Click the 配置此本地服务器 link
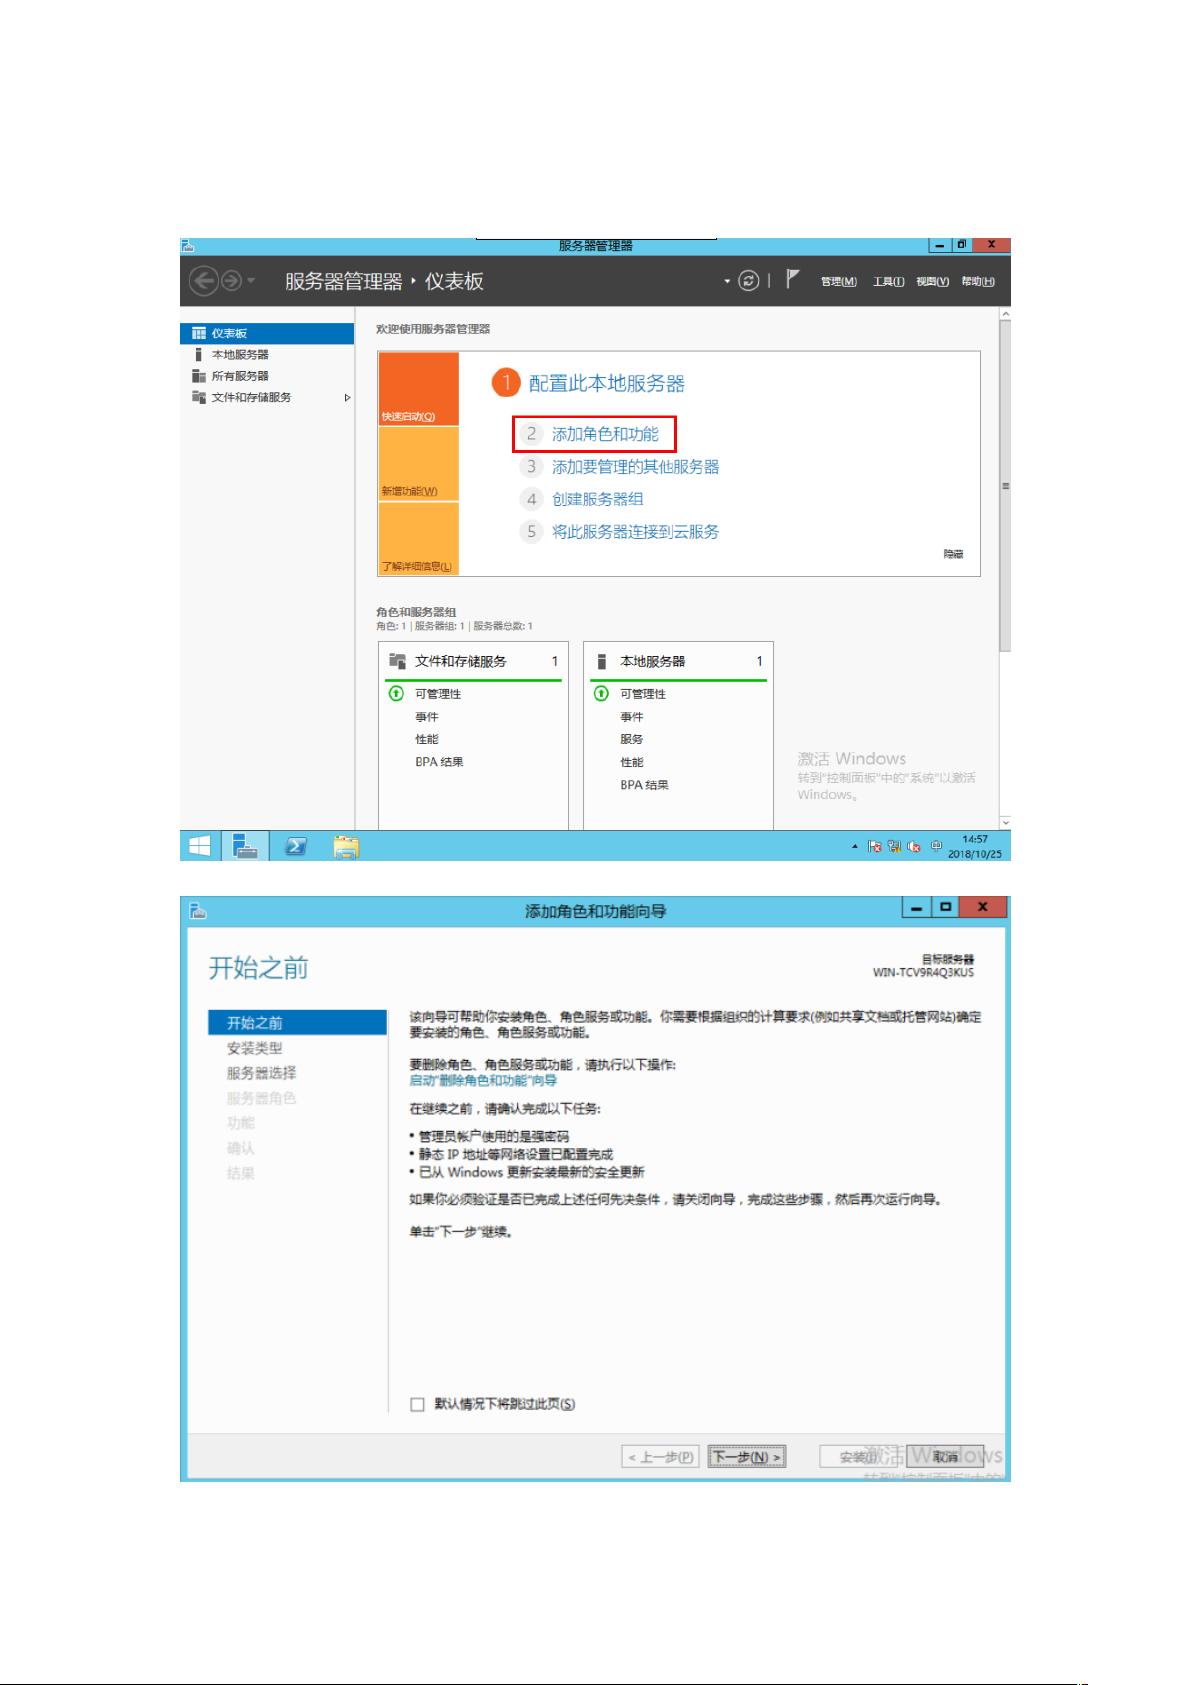1192x1685 pixels. tap(606, 383)
